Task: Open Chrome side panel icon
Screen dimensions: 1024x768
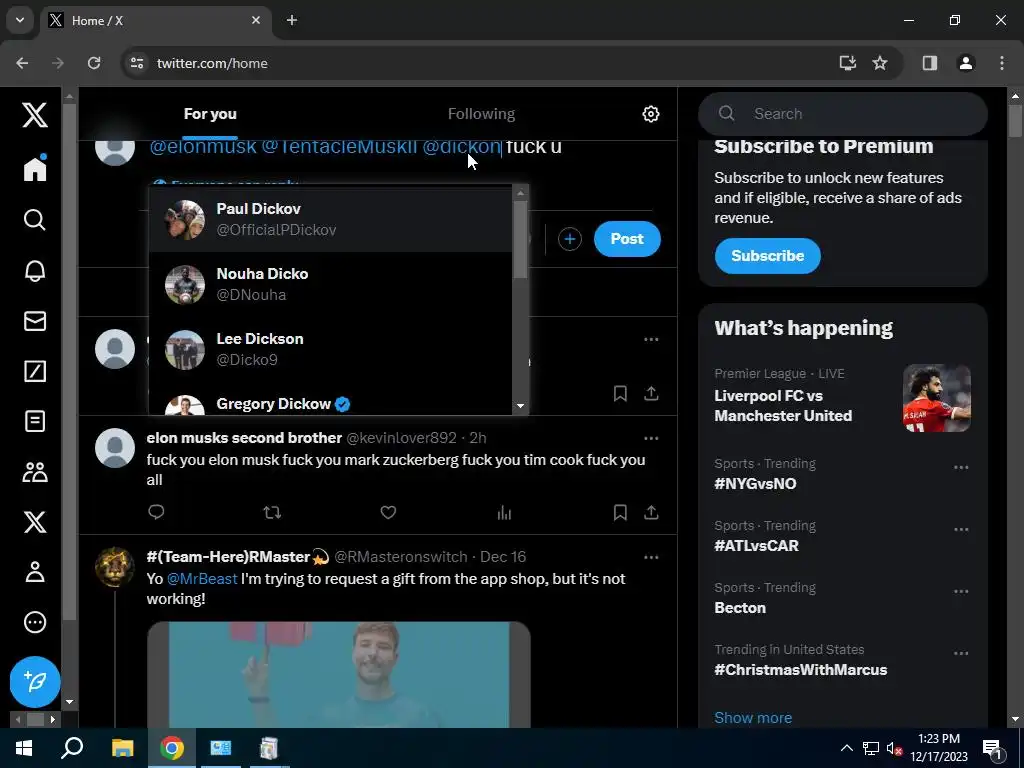Action: [x=929, y=63]
